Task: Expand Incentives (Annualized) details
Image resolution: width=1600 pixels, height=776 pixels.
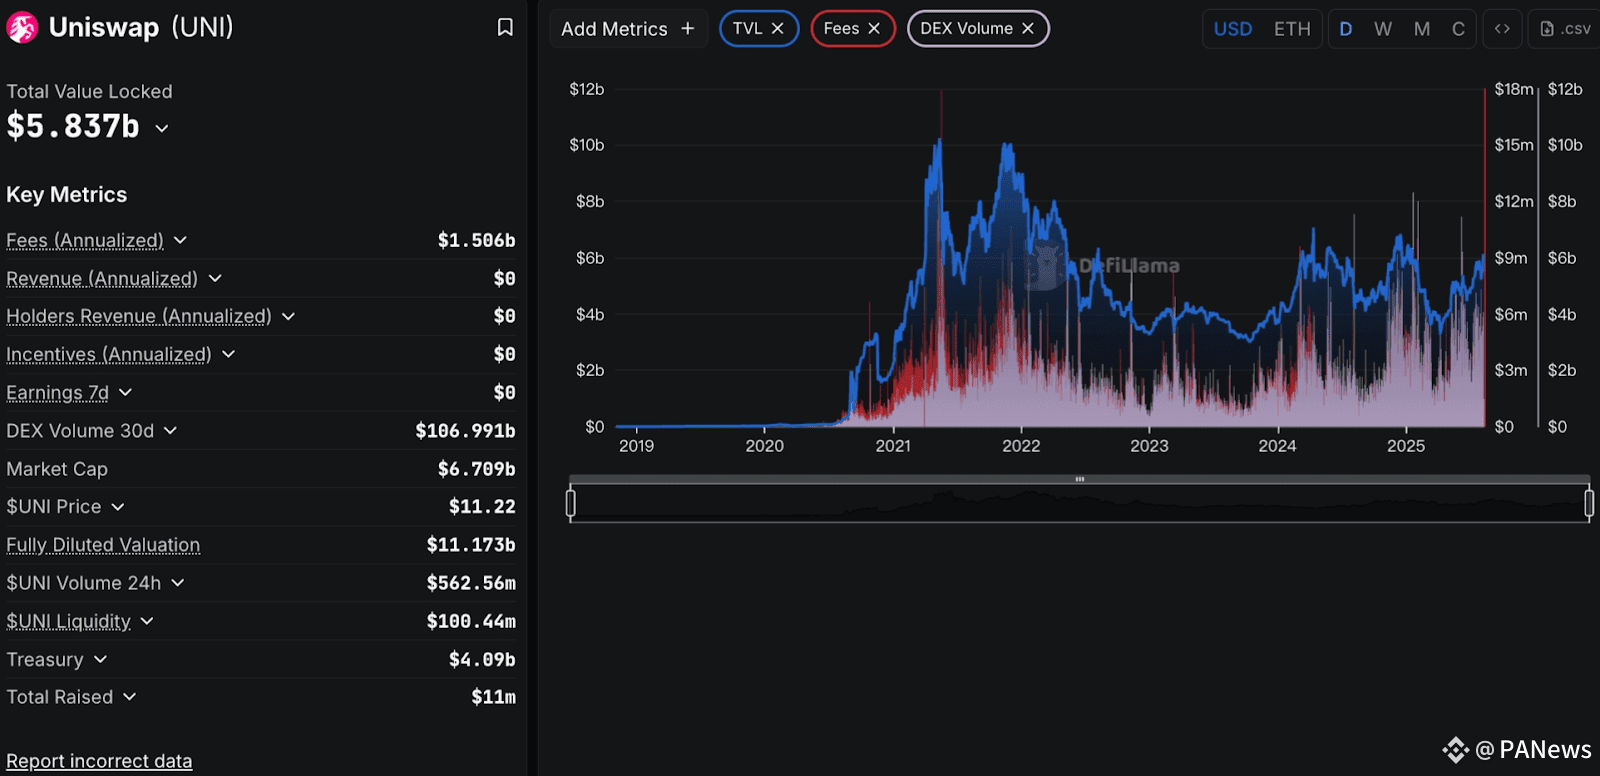Action: [228, 354]
